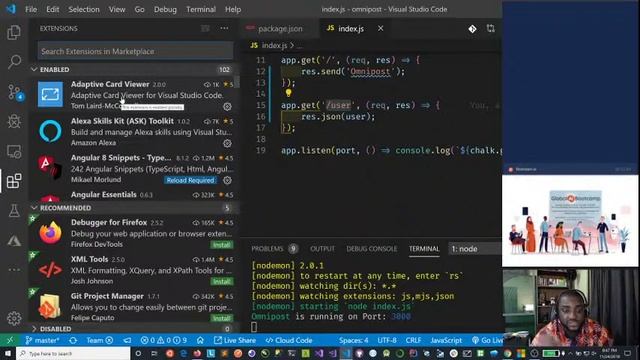Viewport: 640px width, 360px height.
Task: Open Remote Explorer icon in activity bar
Action: click(x=14, y=151)
